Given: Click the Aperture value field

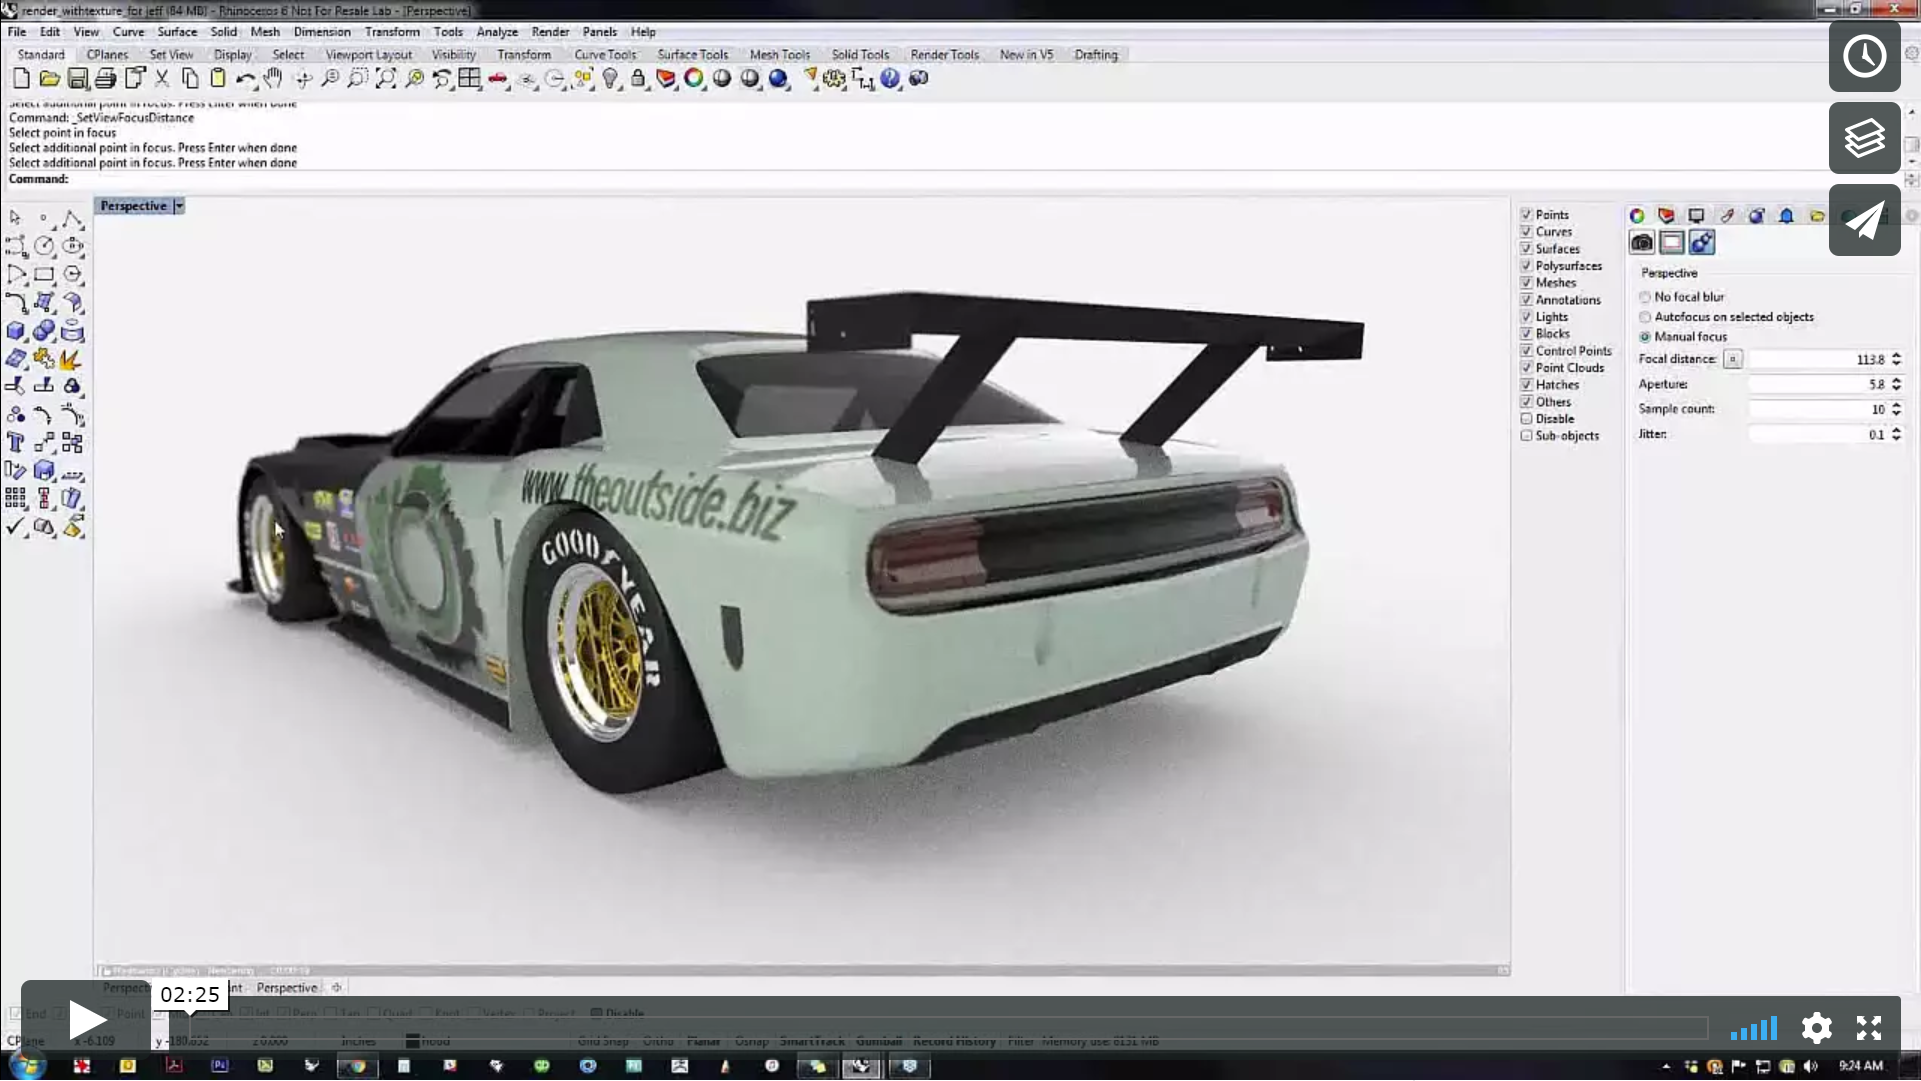Looking at the screenshot, I should tap(1818, 384).
